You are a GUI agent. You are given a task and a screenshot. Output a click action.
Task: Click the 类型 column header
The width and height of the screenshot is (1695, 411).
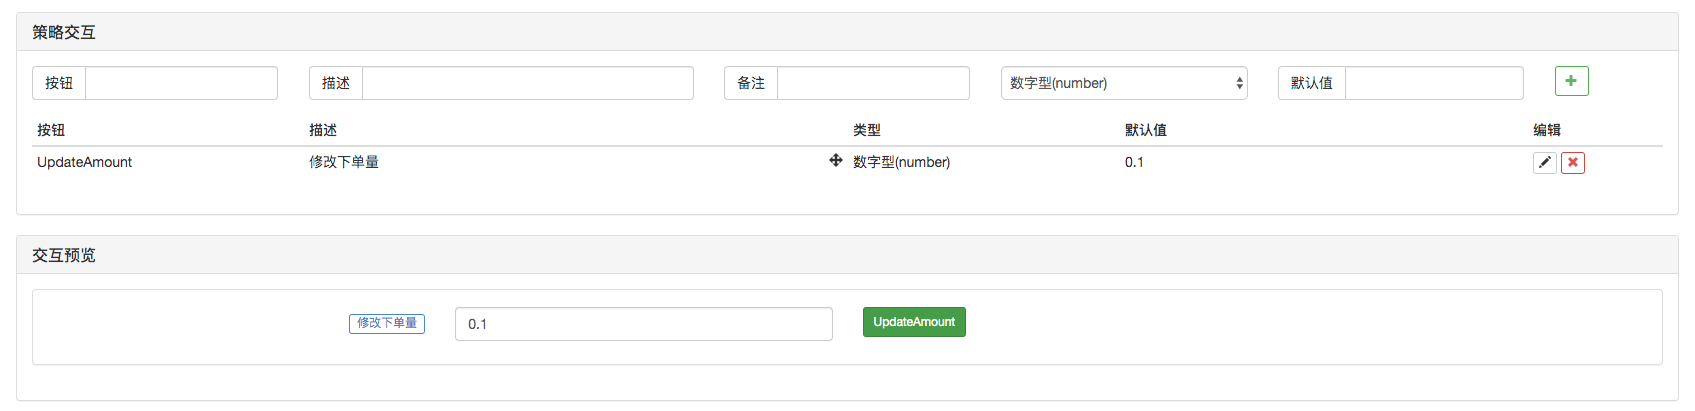pyautogui.click(x=867, y=130)
